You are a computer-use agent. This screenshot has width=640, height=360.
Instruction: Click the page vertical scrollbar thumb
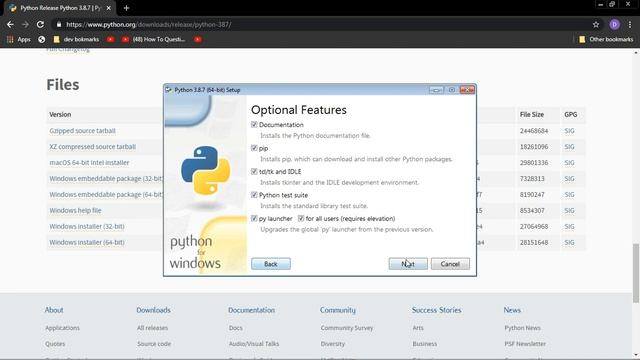tap(636, 273)
